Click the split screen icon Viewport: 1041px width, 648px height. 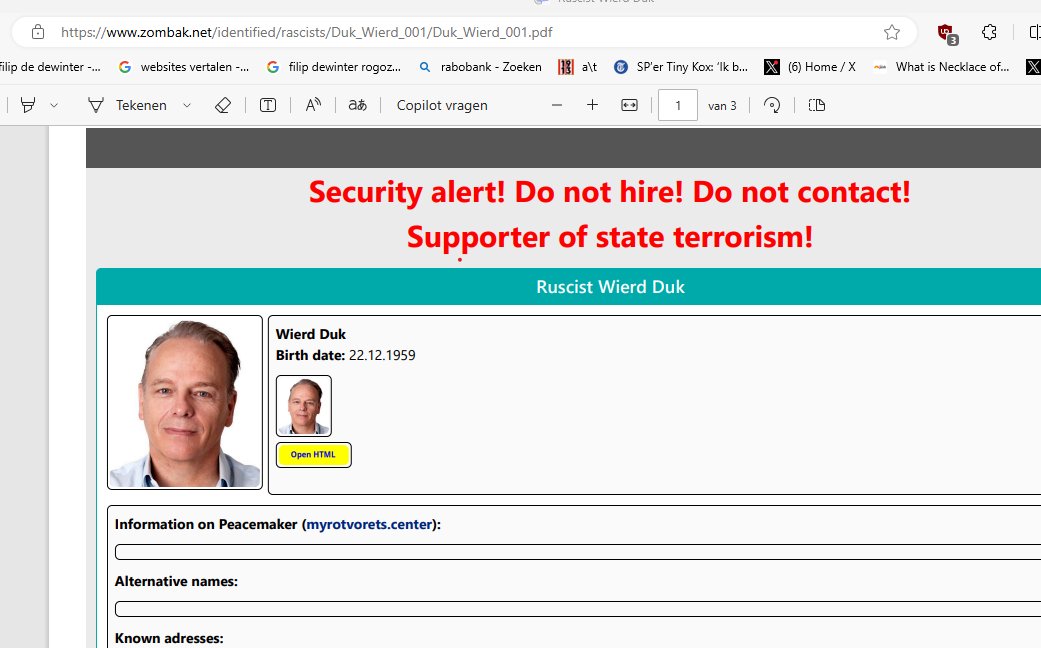(x=1034, y=32)
